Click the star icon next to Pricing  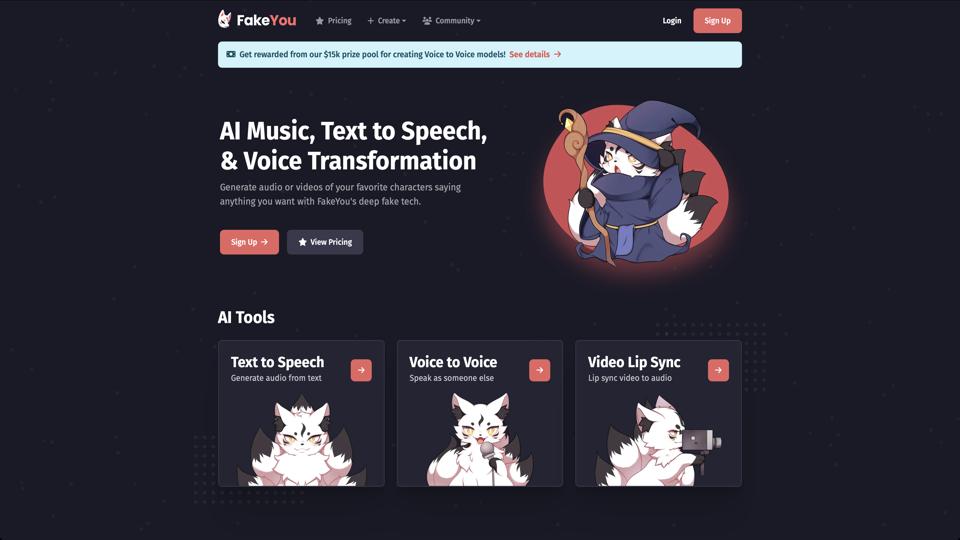(320, 21)
